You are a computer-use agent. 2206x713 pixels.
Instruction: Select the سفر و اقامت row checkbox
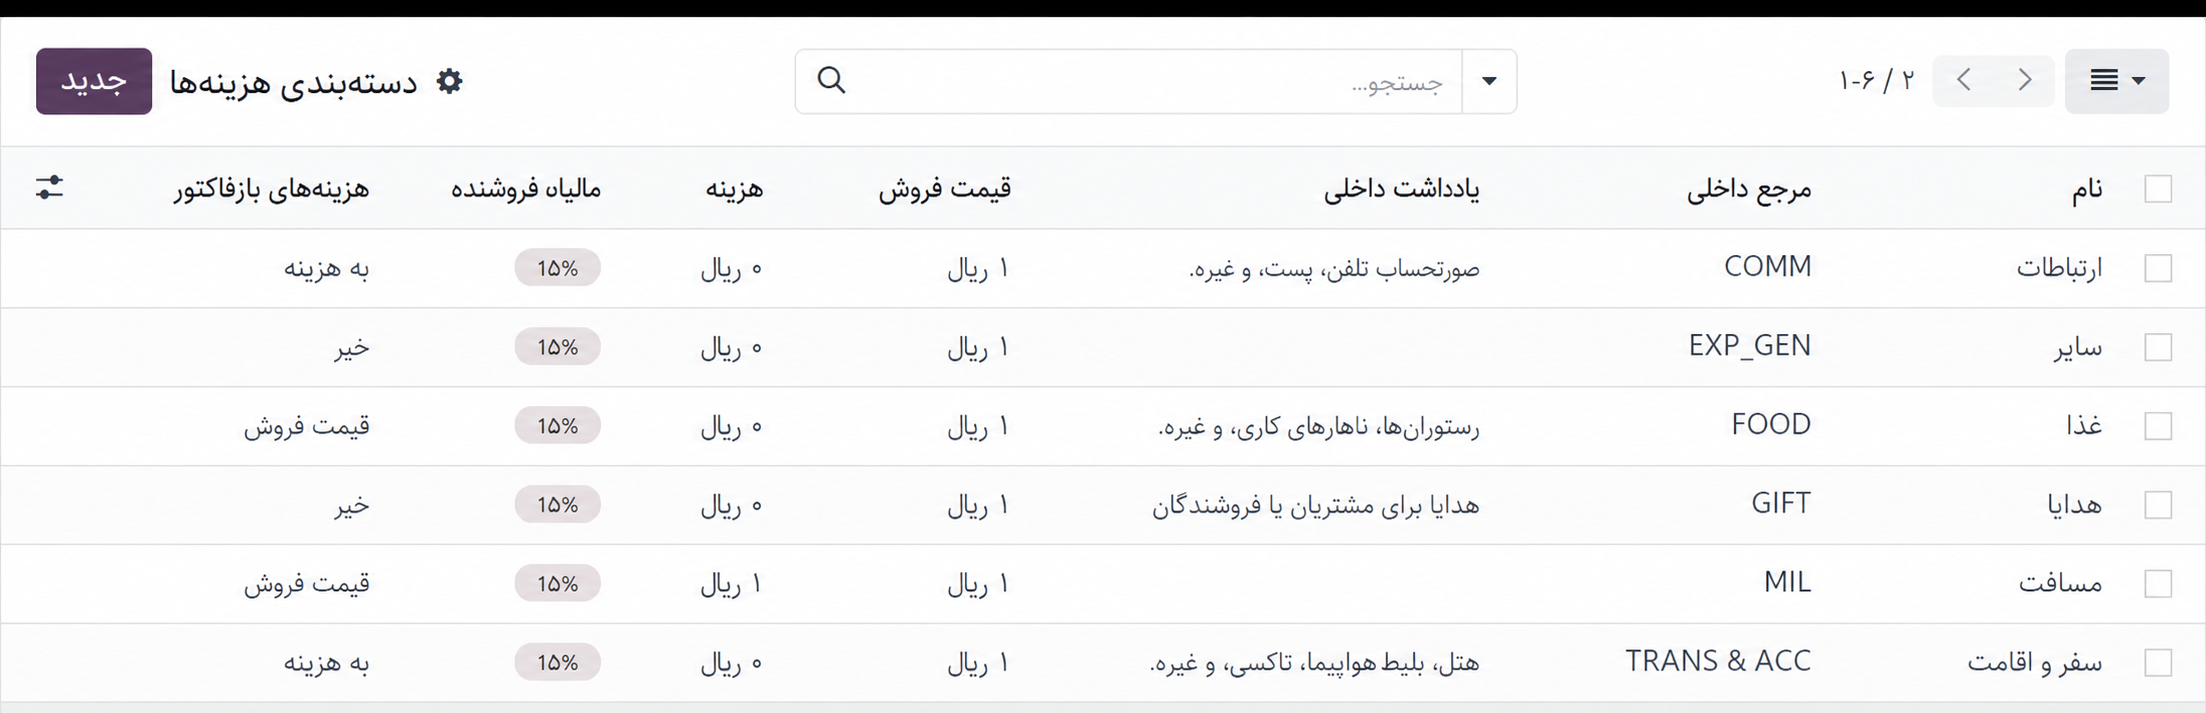(x=2158, y=662)
